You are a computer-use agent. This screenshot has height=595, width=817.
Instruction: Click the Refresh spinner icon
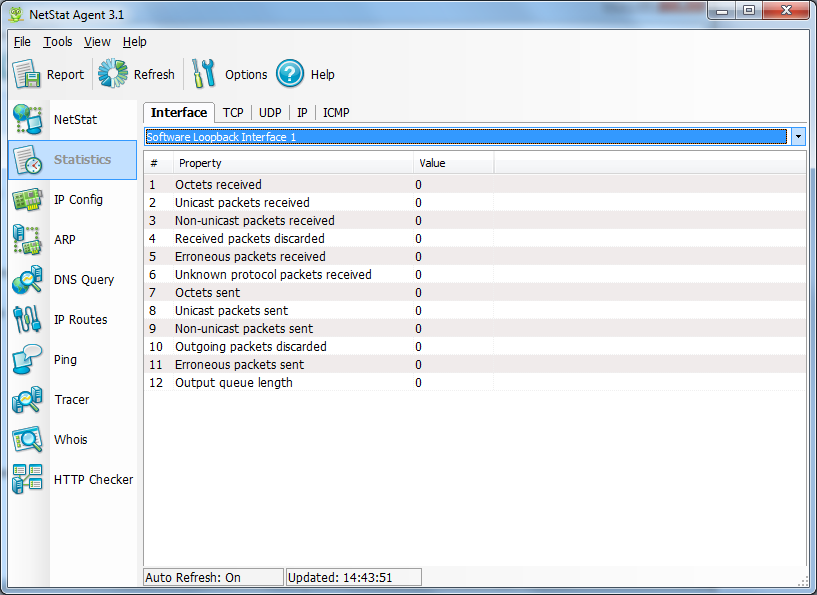pyautogui.click(x=113, y=73)
